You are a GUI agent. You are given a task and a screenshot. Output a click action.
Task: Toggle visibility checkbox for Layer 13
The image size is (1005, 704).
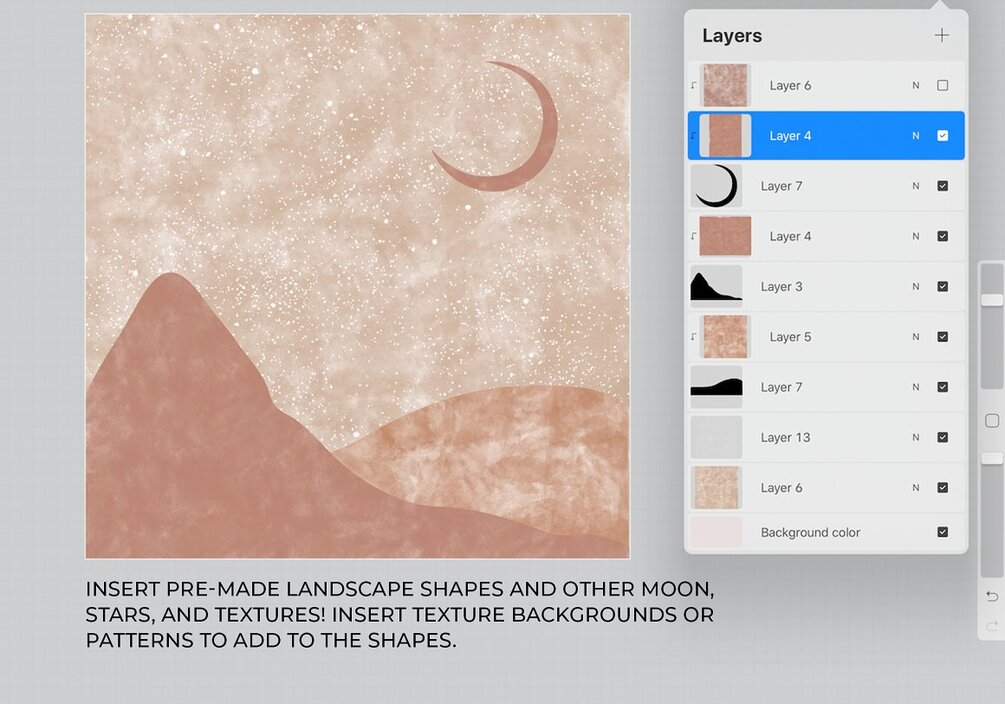pyautogui.click(x=942, y=437)
